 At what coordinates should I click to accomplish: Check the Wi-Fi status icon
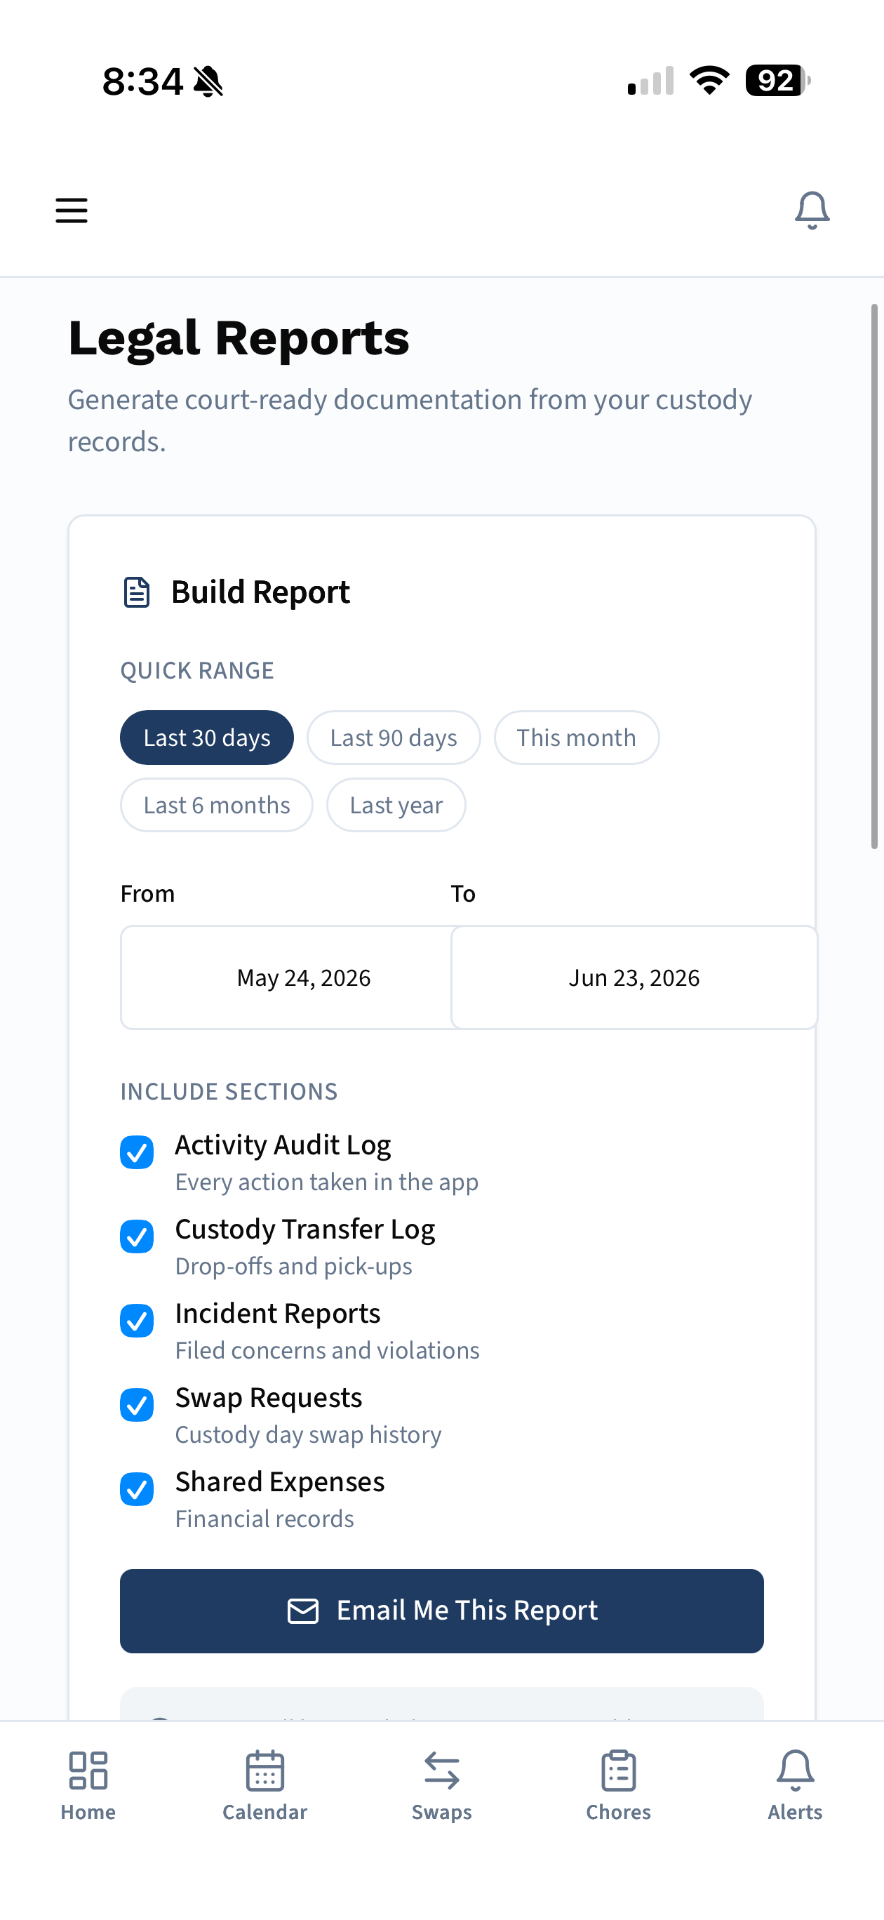710,81
